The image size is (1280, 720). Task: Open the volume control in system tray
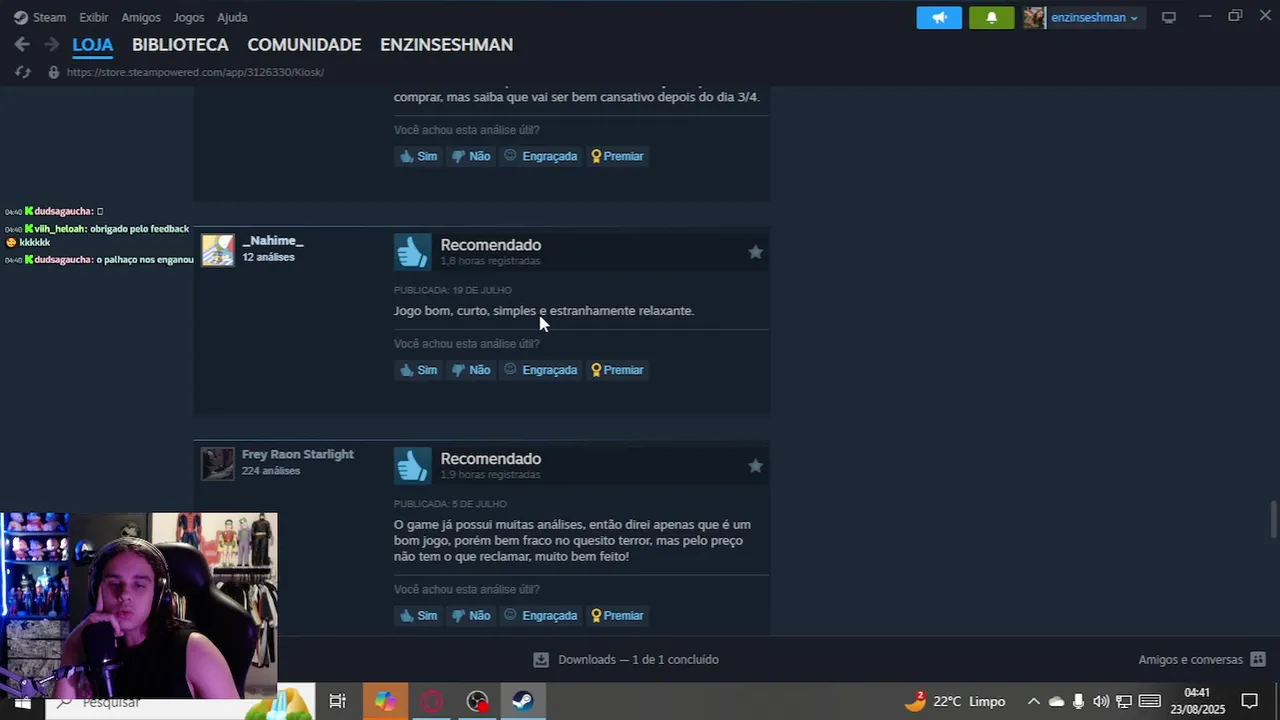pyautogui.click(x=1101, y=701)
